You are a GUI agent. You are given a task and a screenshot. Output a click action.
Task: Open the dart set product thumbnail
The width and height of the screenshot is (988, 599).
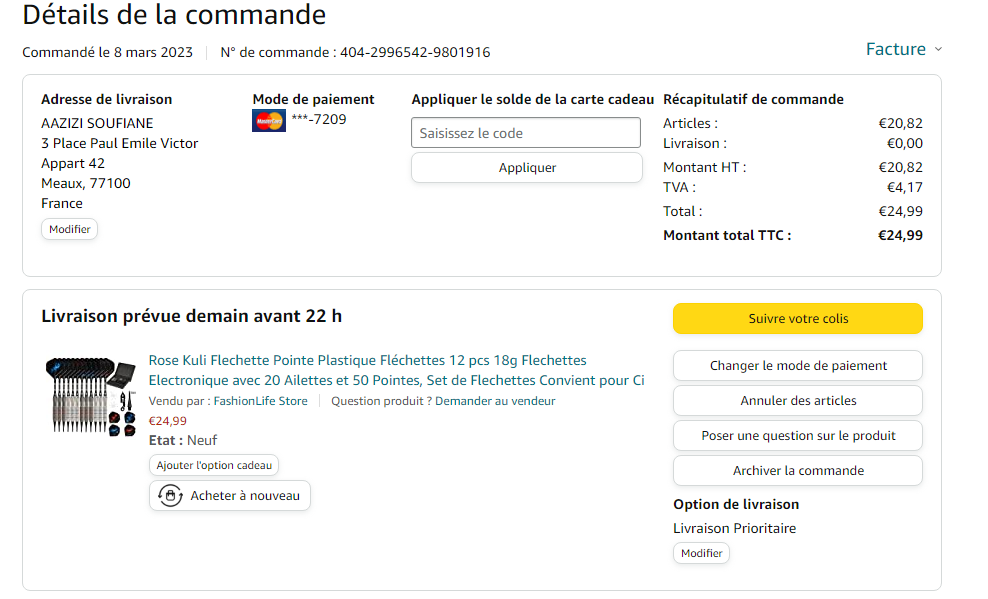pyautogui.click(x=94, y=396)
